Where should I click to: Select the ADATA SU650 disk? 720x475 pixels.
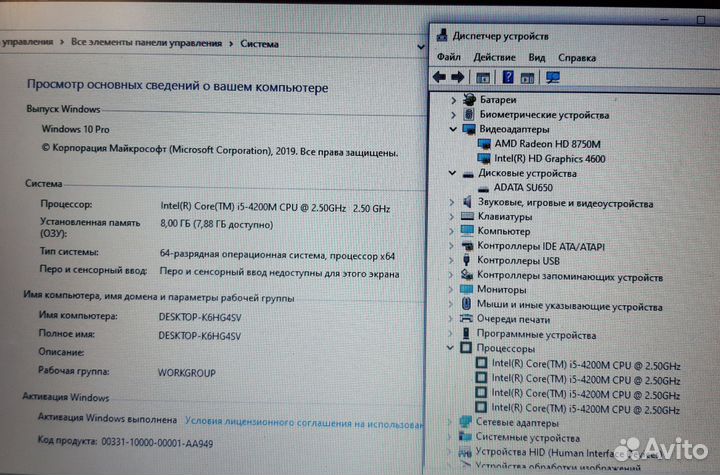(x=523, y=188)
